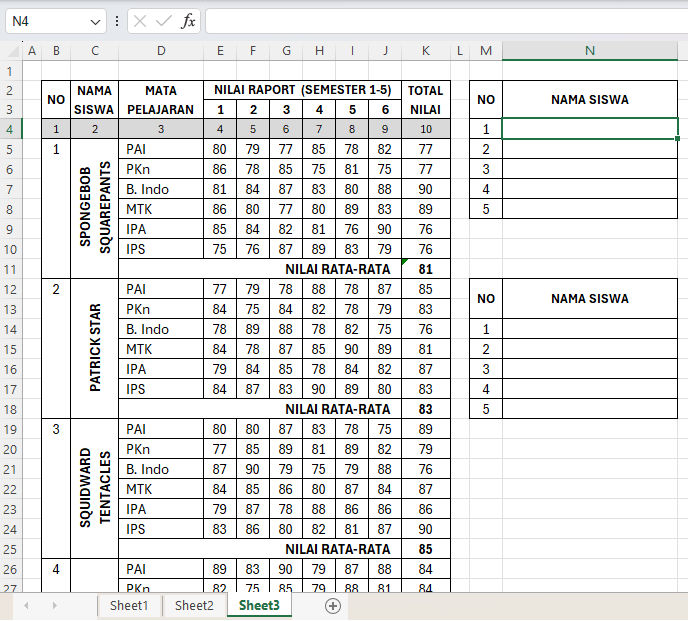Image resolution: width=688 pixels, height=621 pixels.
Task: Click the Name Box showing N4
Action: point(56,21)
